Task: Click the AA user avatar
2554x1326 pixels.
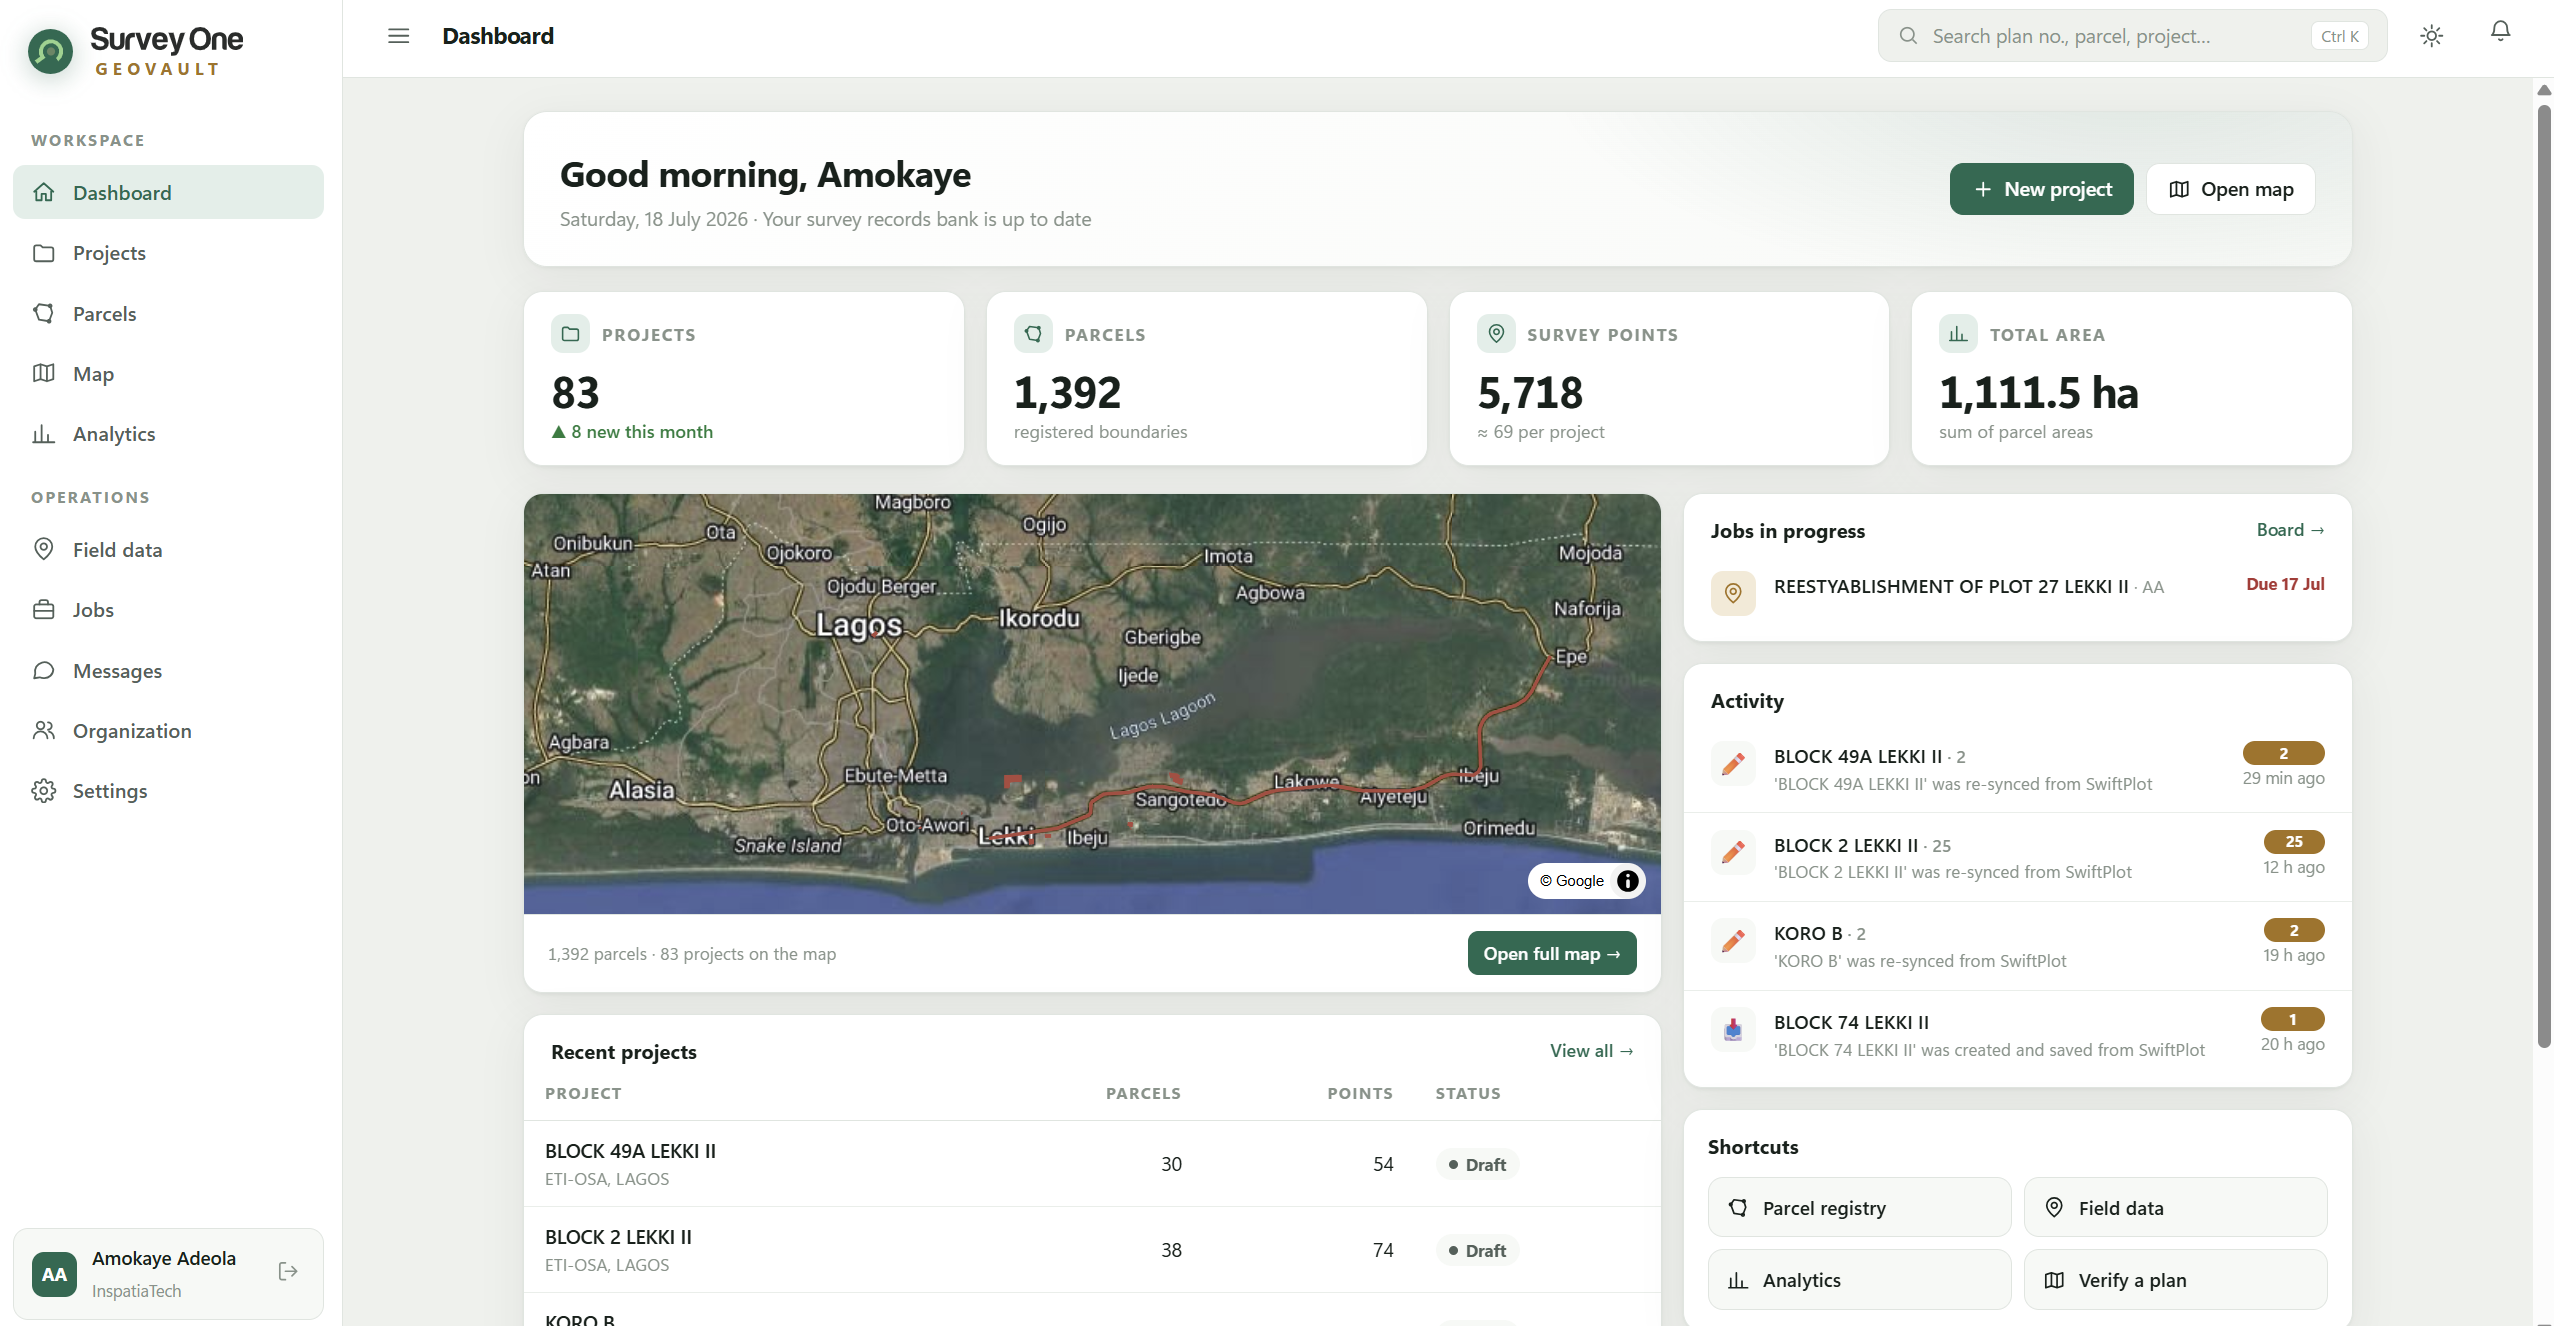Action: point(54,1274)
